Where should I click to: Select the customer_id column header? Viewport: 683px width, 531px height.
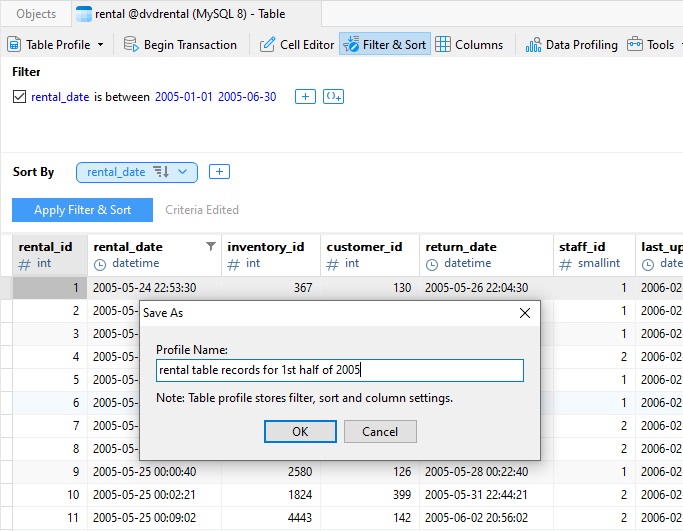click(x=370, y=255)
